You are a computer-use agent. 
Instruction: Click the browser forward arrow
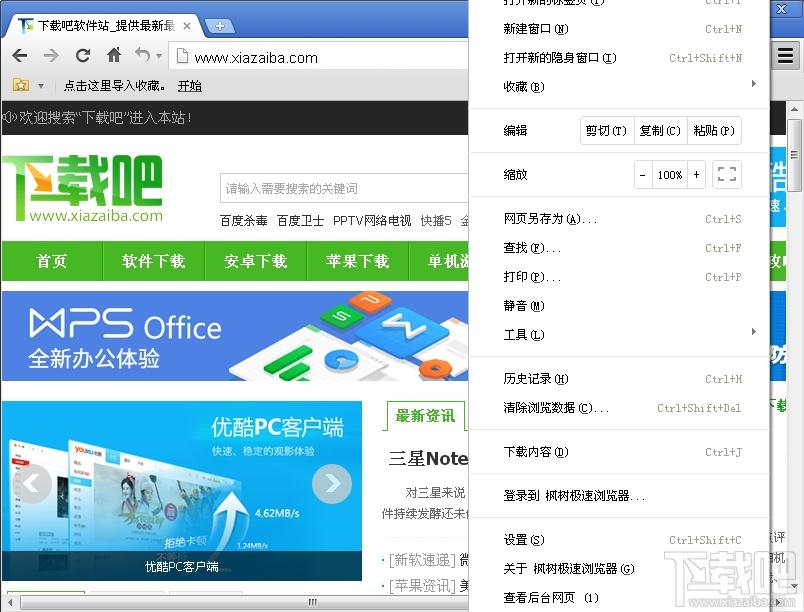point(51,55)
